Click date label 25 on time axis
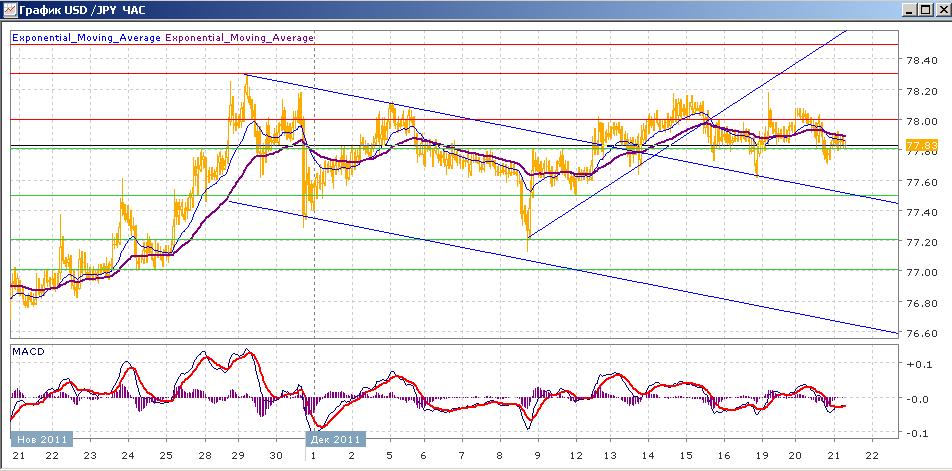 pos(166,456)
